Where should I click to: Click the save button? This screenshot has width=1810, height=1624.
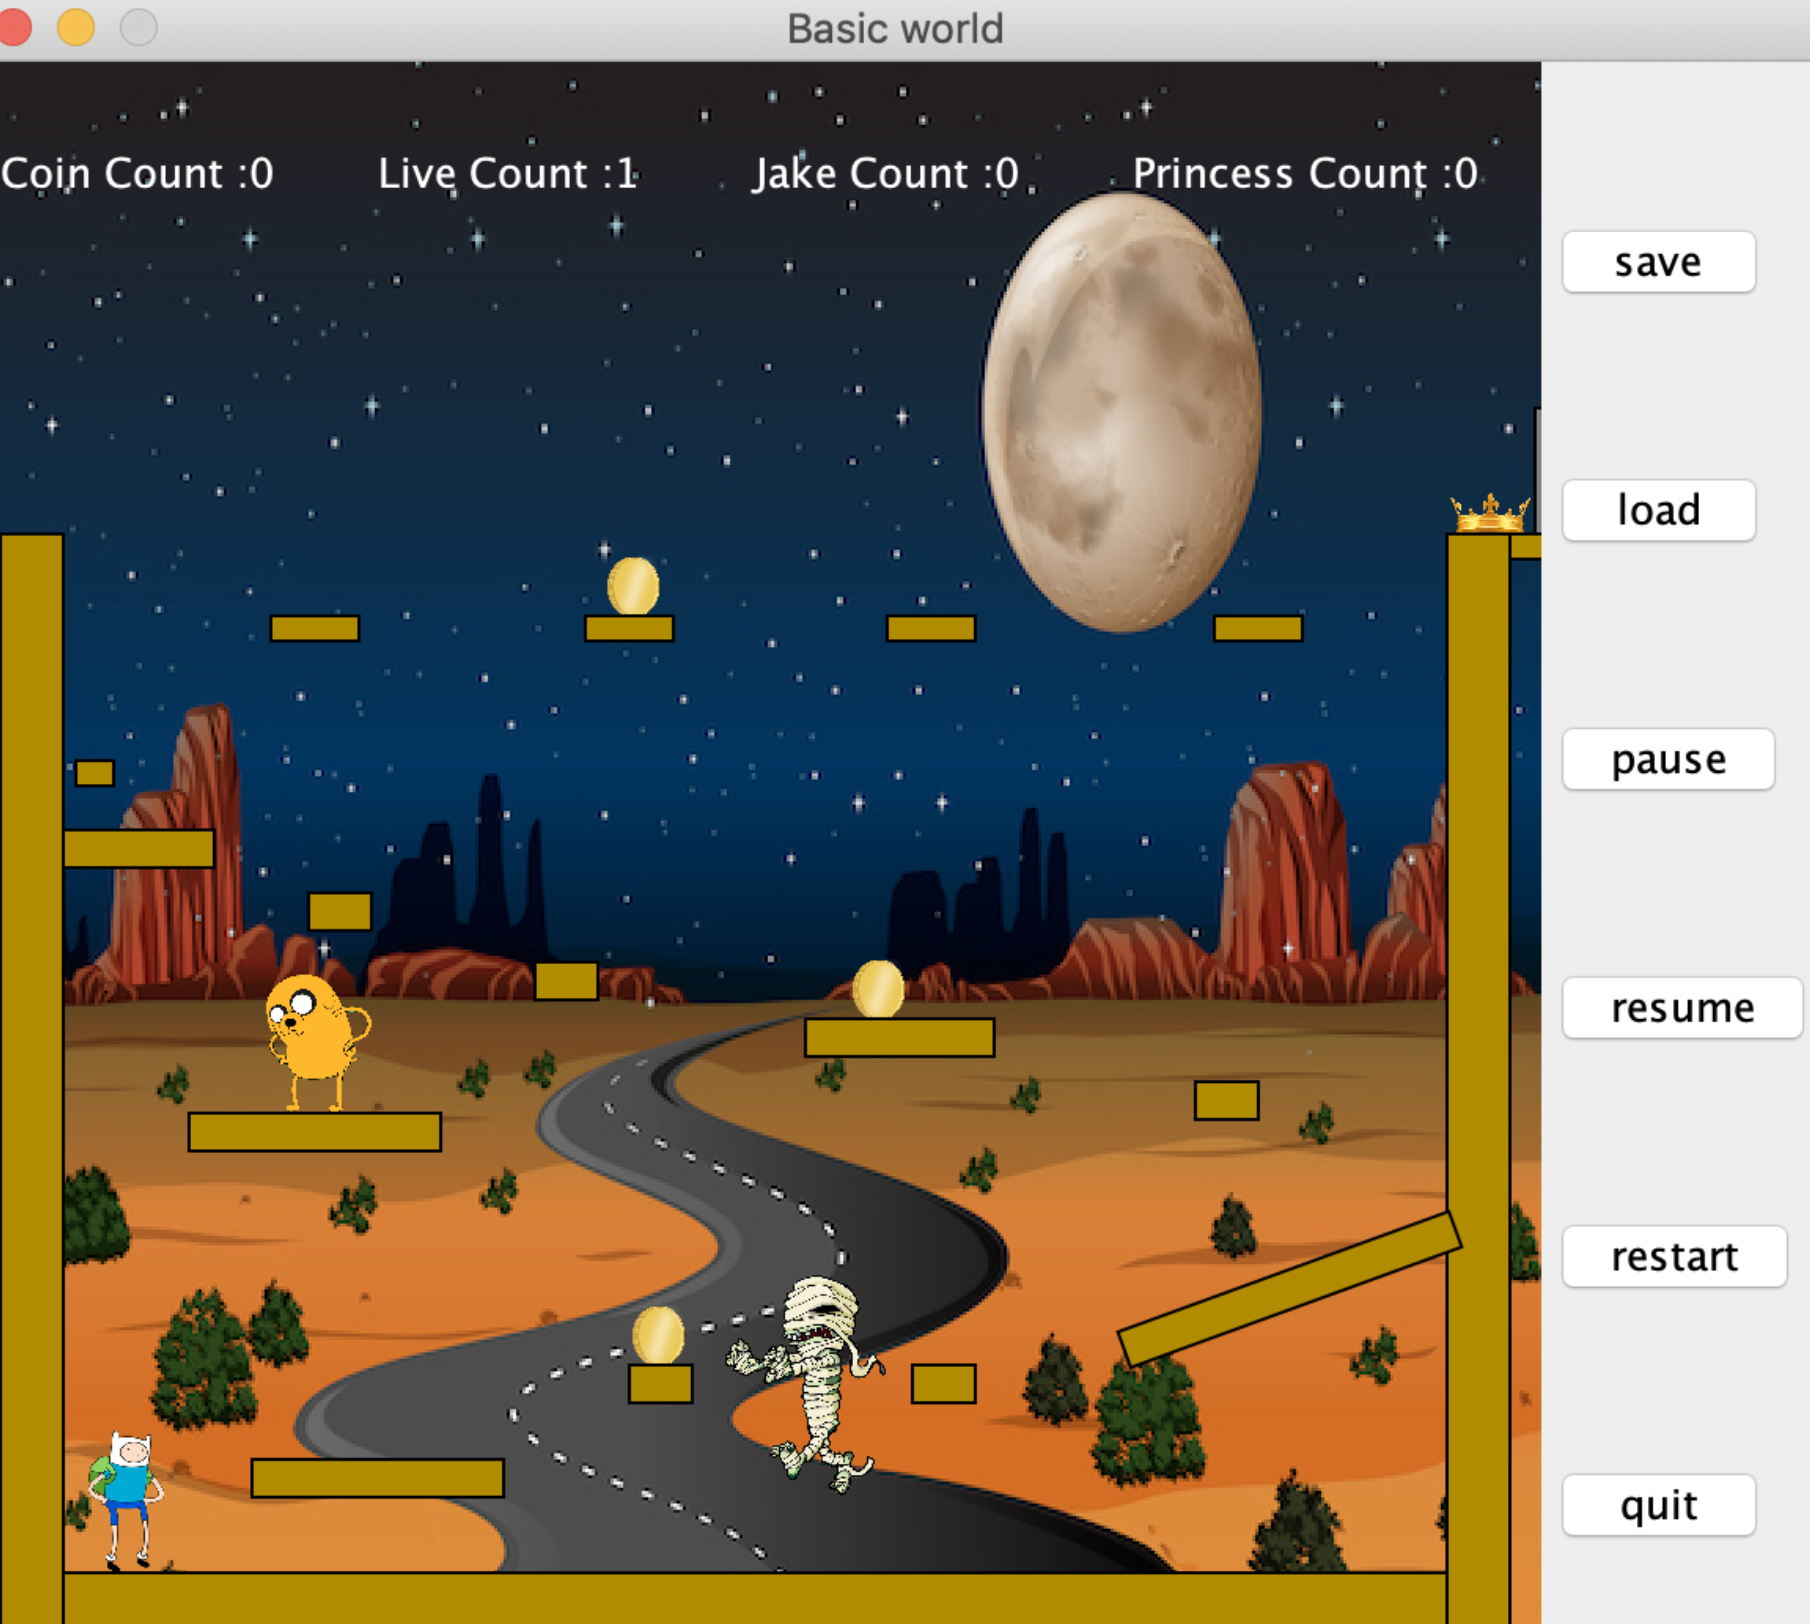point(1658,262)
